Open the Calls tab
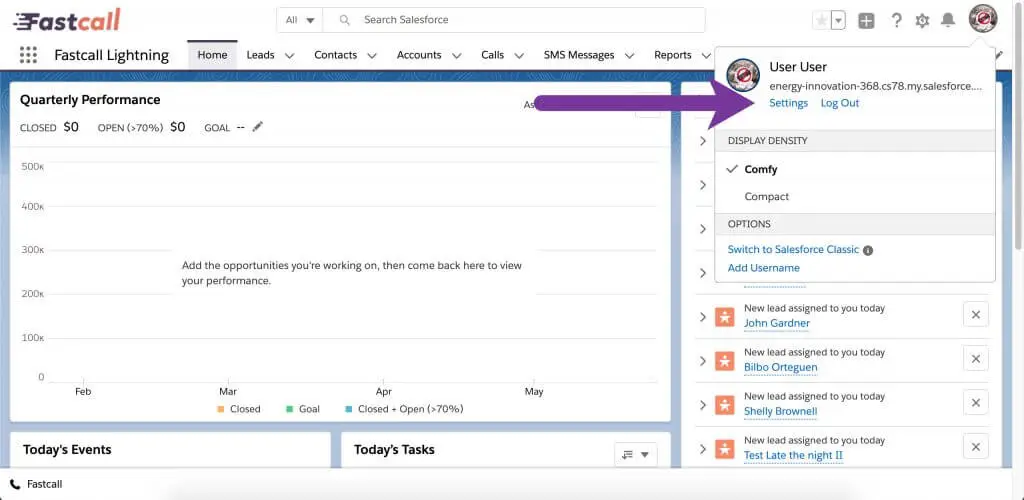This screenshot has height=500, width=1024. click(492, 55)
